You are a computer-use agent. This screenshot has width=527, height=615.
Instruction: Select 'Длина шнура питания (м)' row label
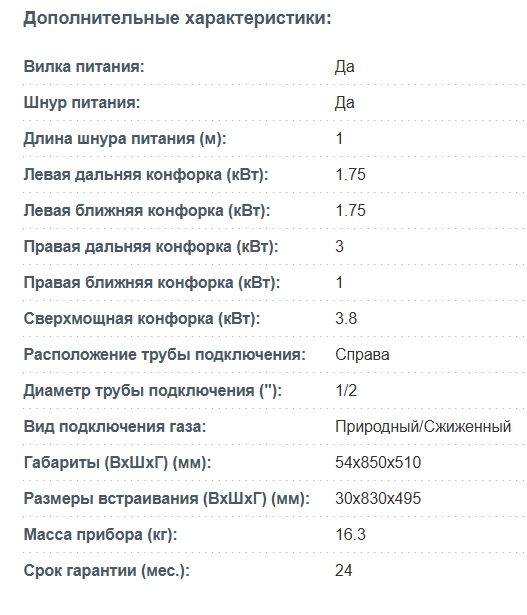coord(125,139)
